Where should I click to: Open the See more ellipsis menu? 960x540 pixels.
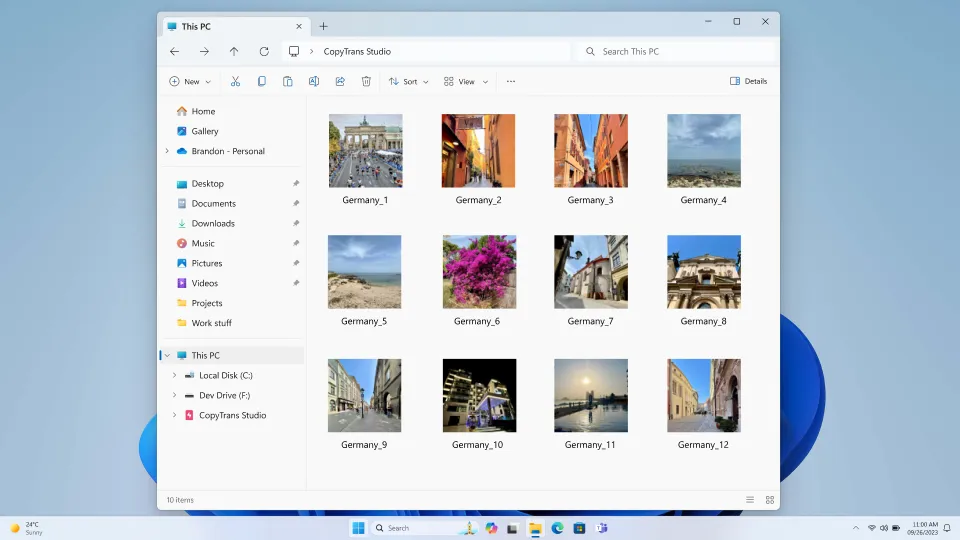click(x=511, y=81)
